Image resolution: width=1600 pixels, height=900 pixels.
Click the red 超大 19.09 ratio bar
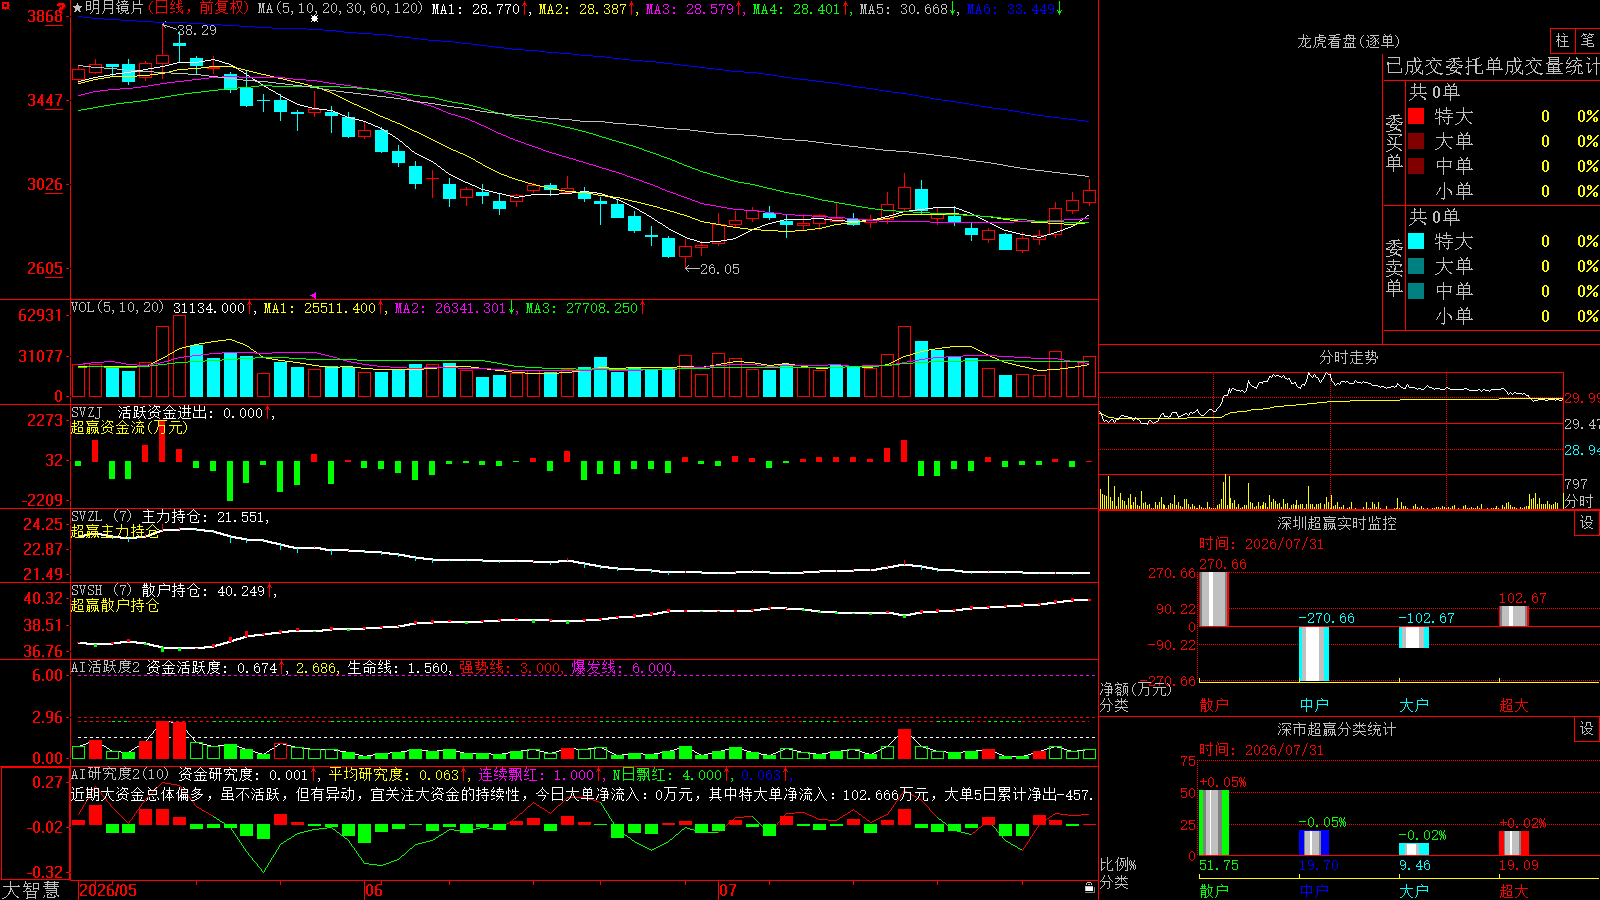click(x=1514, y=843)
